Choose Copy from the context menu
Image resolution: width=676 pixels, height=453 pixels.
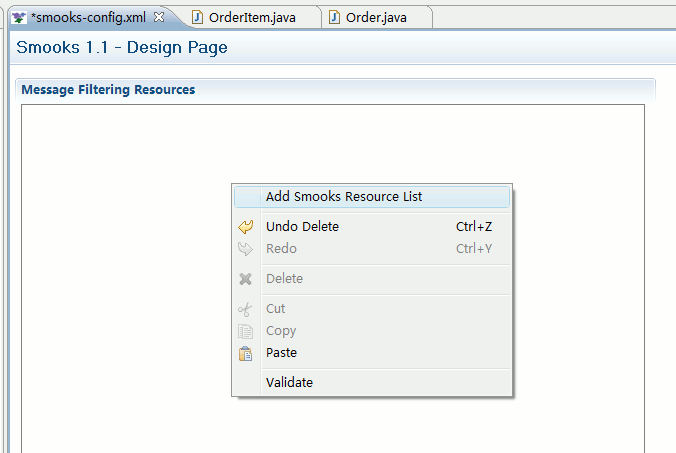[372, 331]
